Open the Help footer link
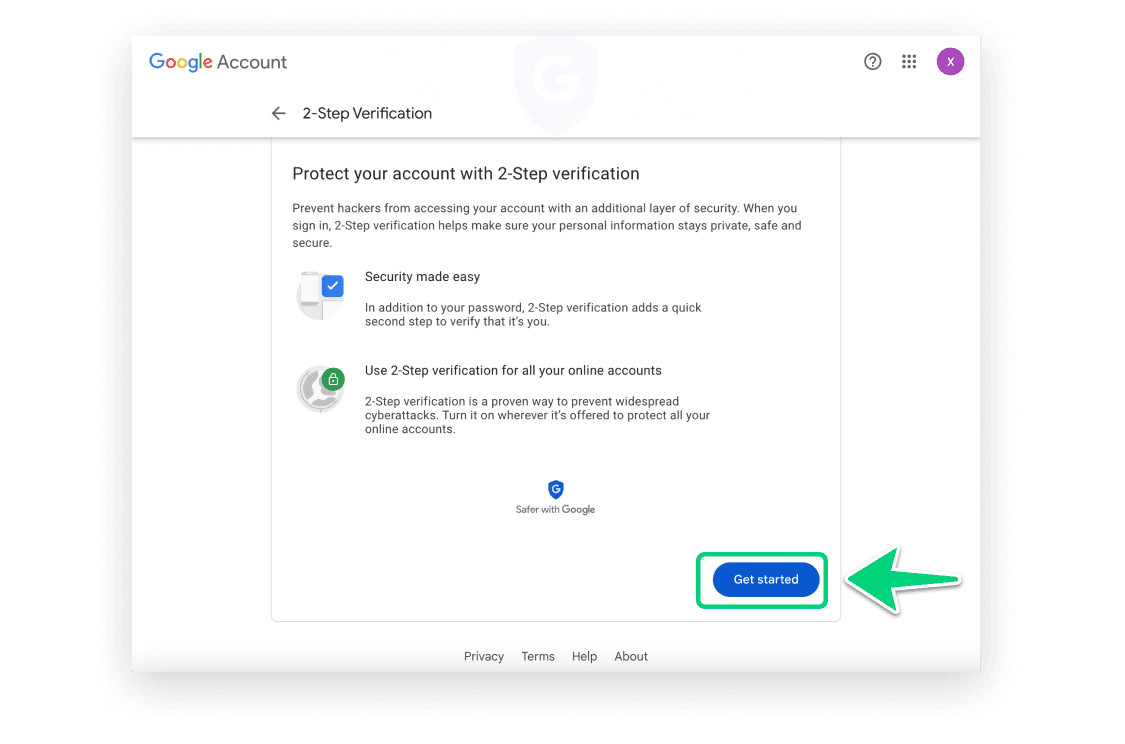The width and height of the screenshot is (1125, 744). [x=584, y=656]
